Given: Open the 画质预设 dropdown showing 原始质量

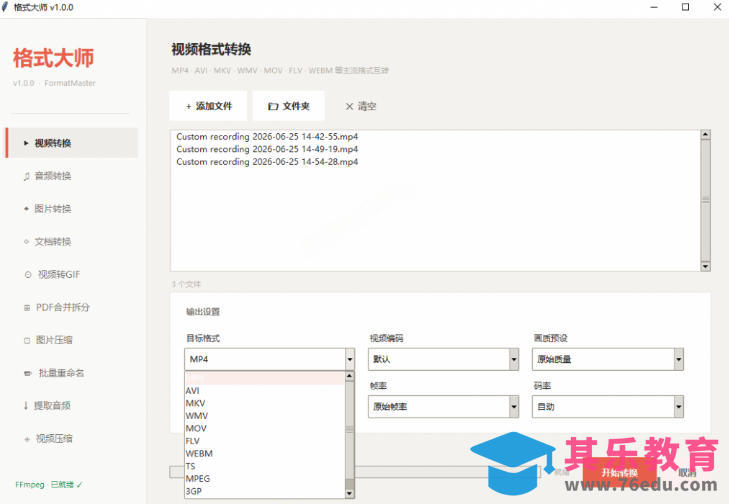Looking at the screenshot, I should click(x=608, y=359).
